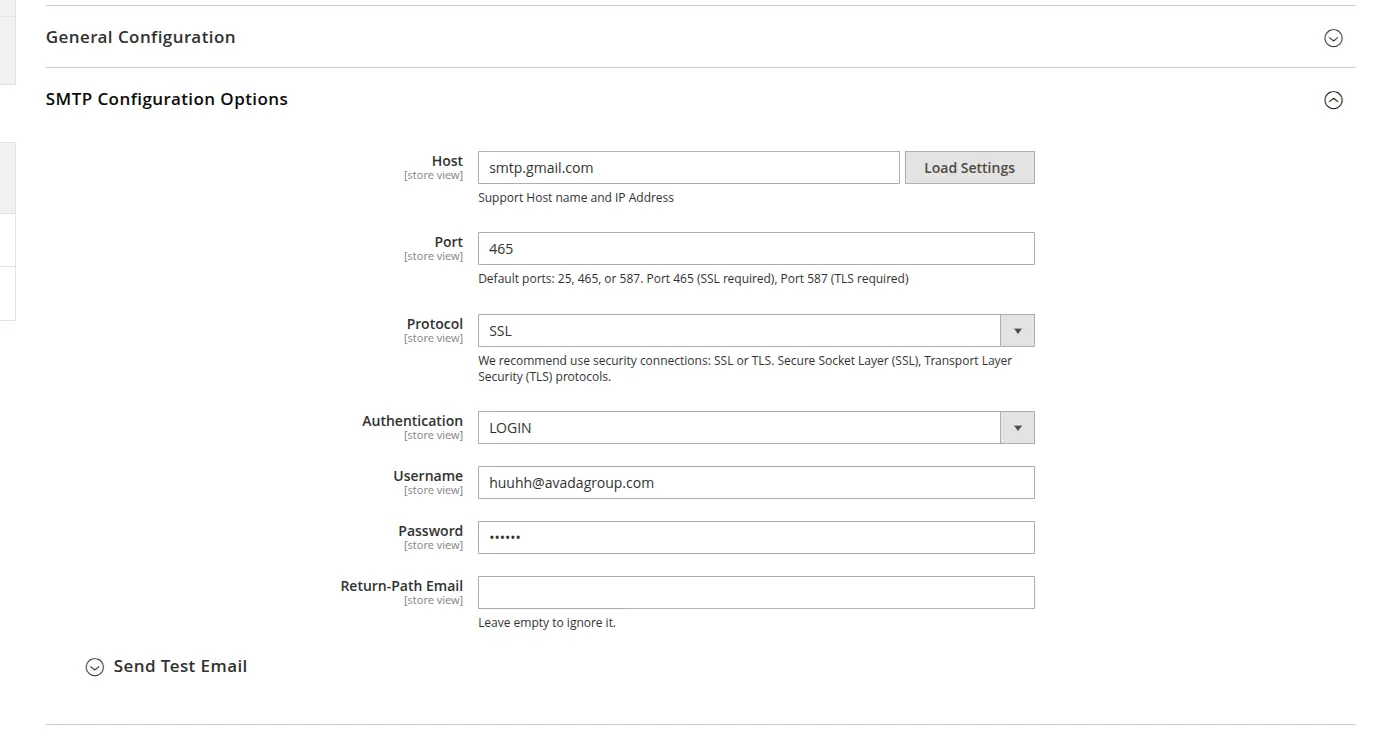
Task: Open the Protocol dropdown arrow
Action: pos(1017,331)
